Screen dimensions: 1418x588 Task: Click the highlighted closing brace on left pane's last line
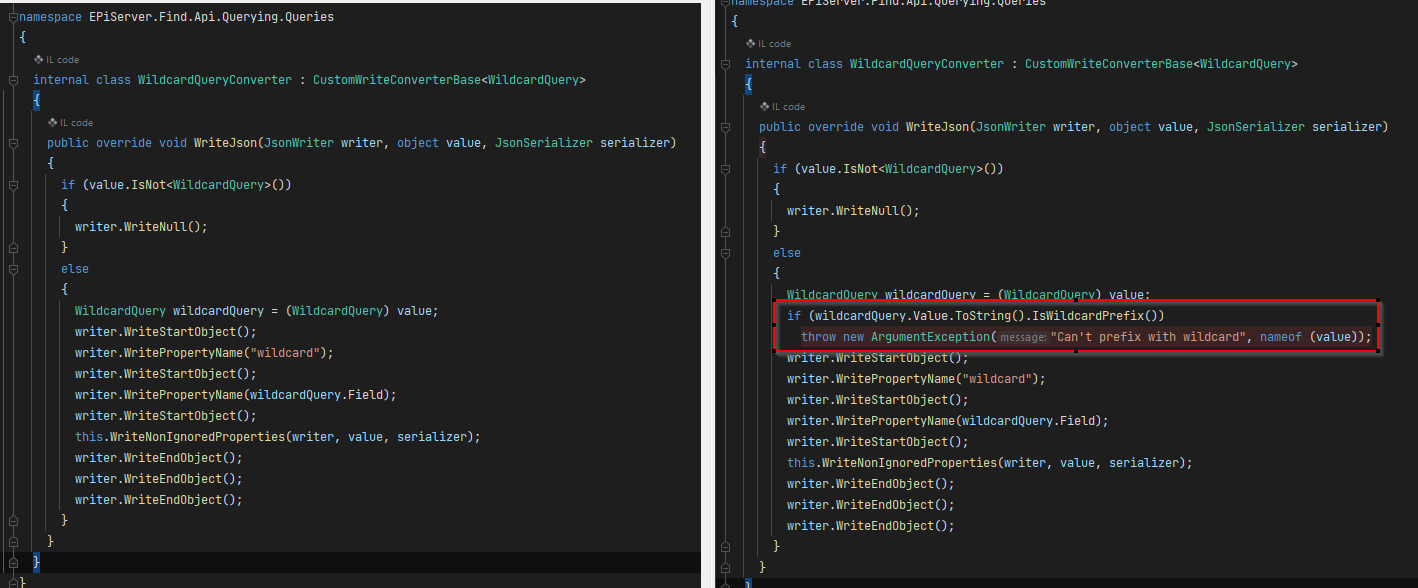(x=37, y=563)
